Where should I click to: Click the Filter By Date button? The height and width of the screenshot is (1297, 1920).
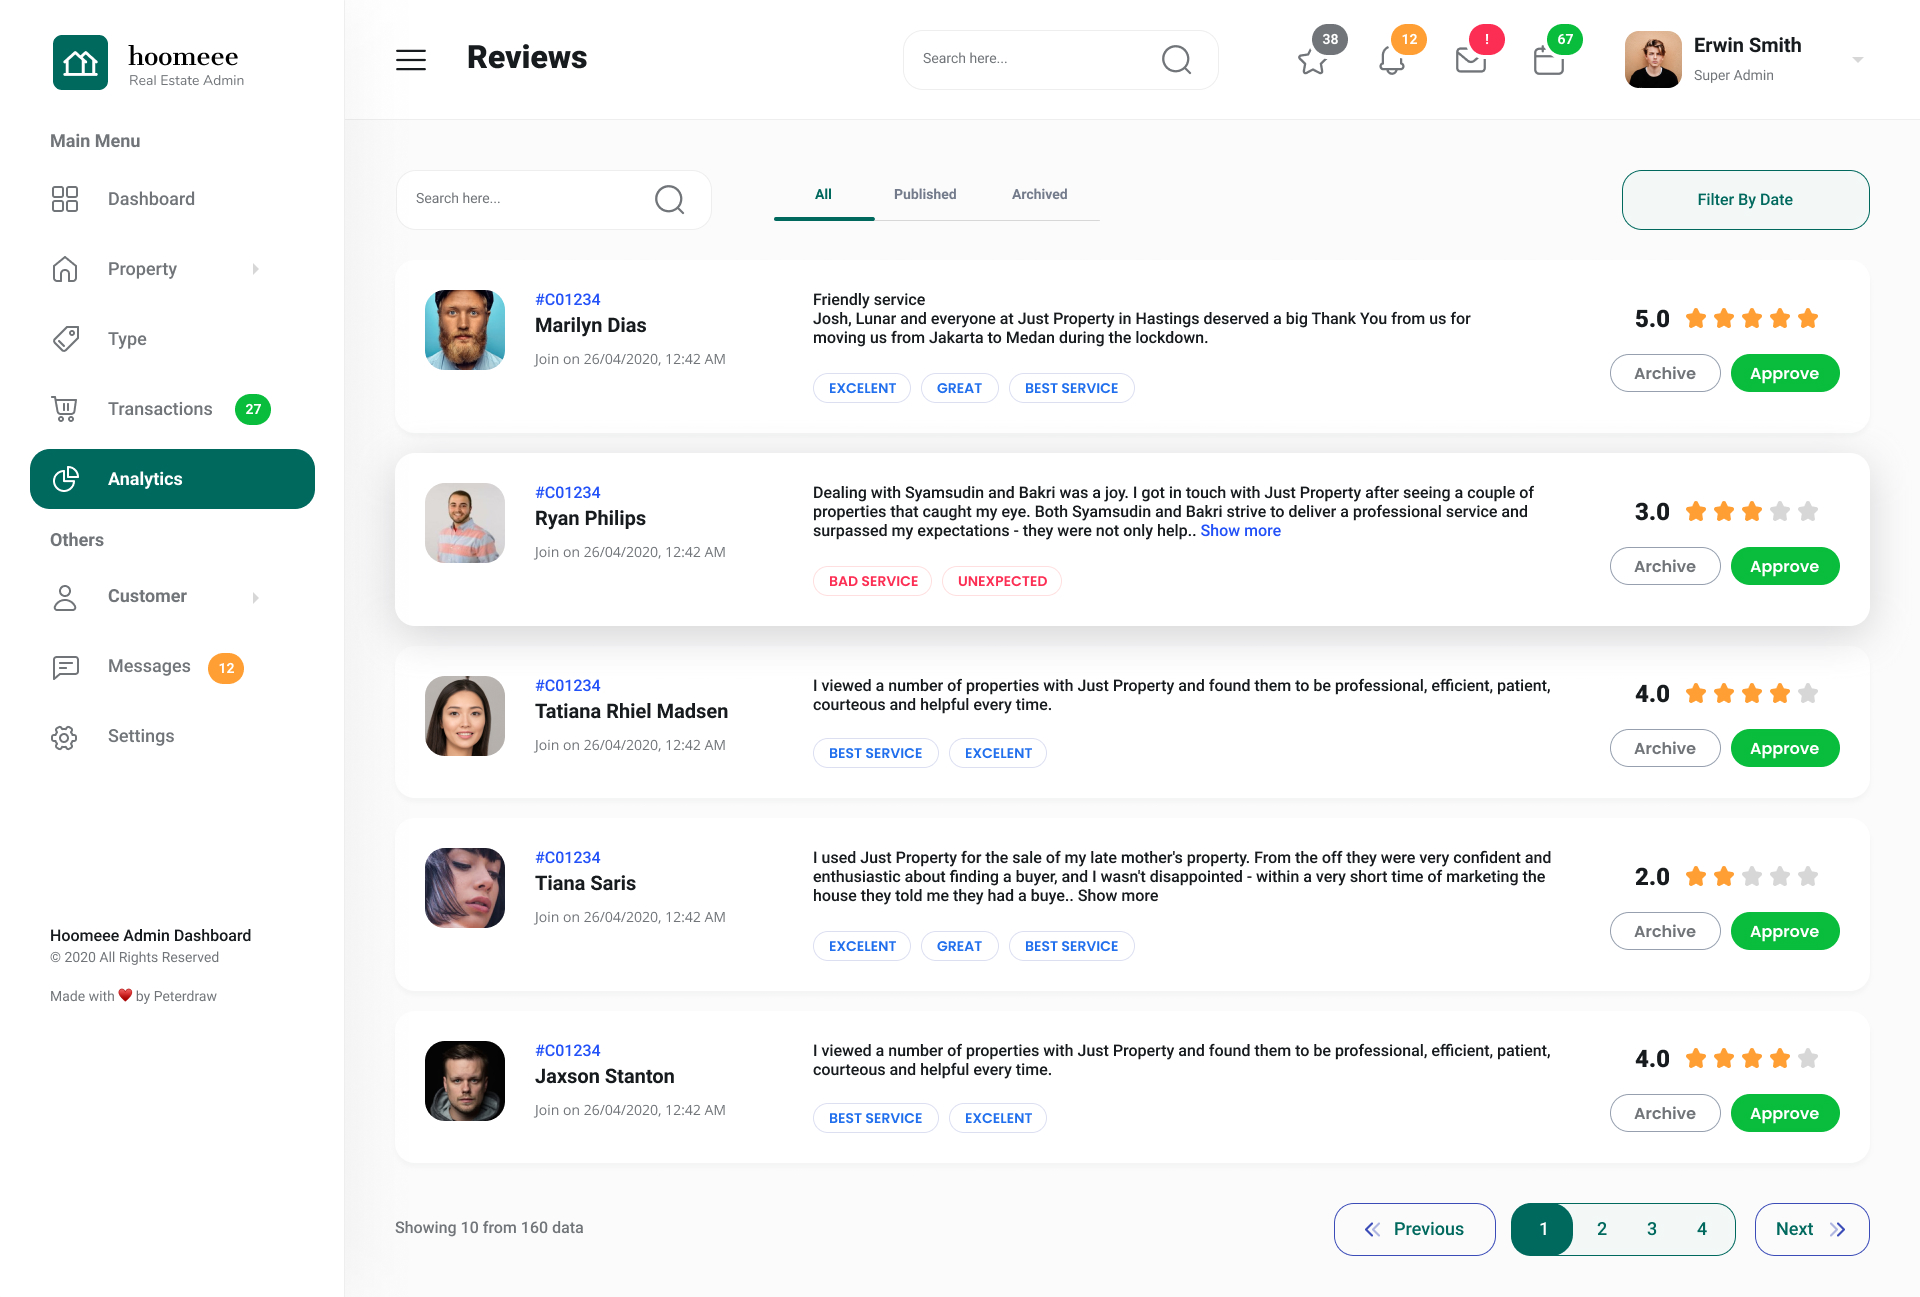pos(1744,200)
